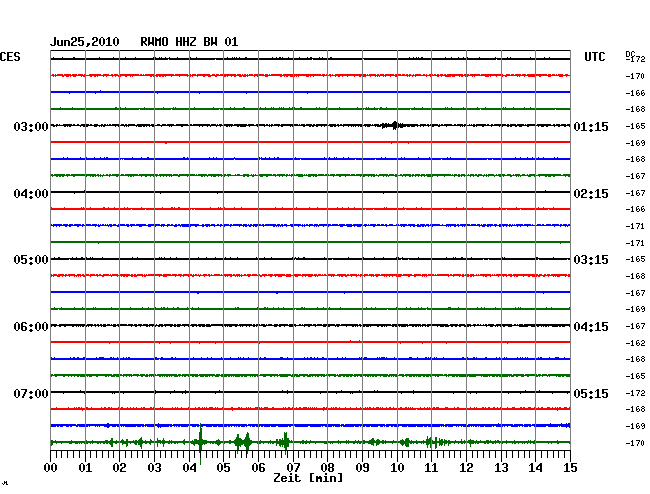Viewport: 650px width, 494px height.
Task: Select the 06:00 local time label
Action: click(31, 327)
